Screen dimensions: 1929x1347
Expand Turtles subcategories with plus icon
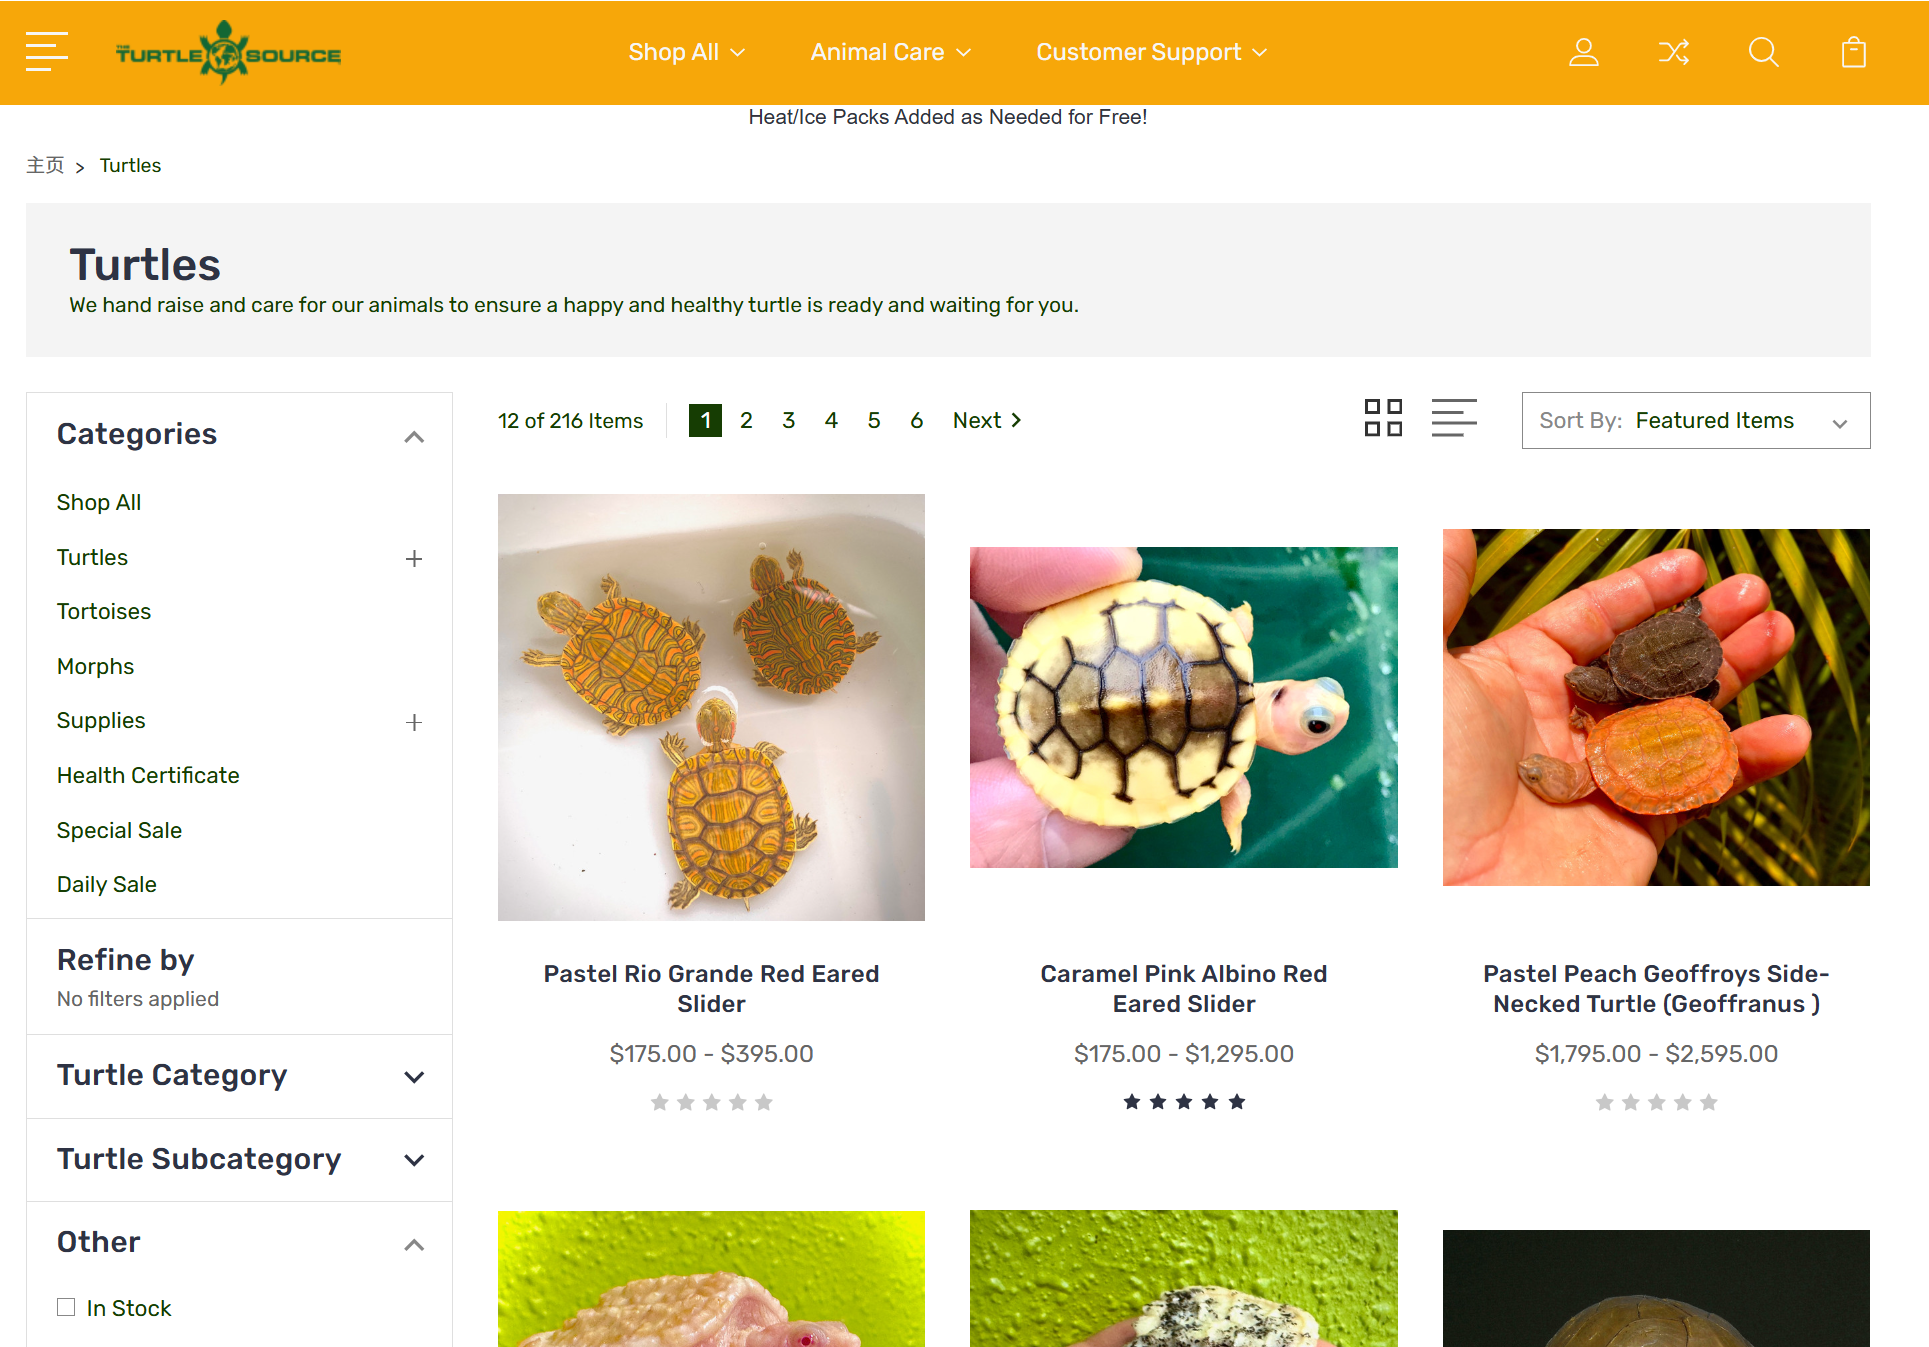(414, 558)
